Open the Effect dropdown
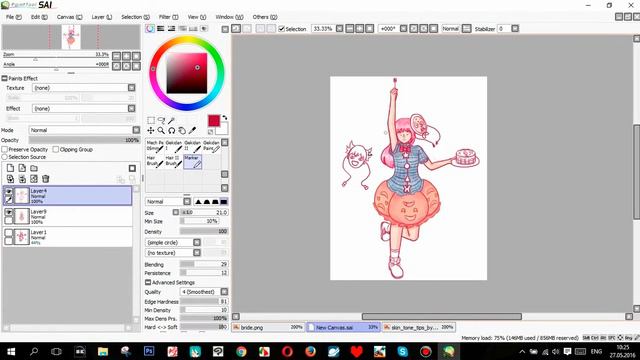Screen dimensions: 640x360 click(x=131, y=108)
